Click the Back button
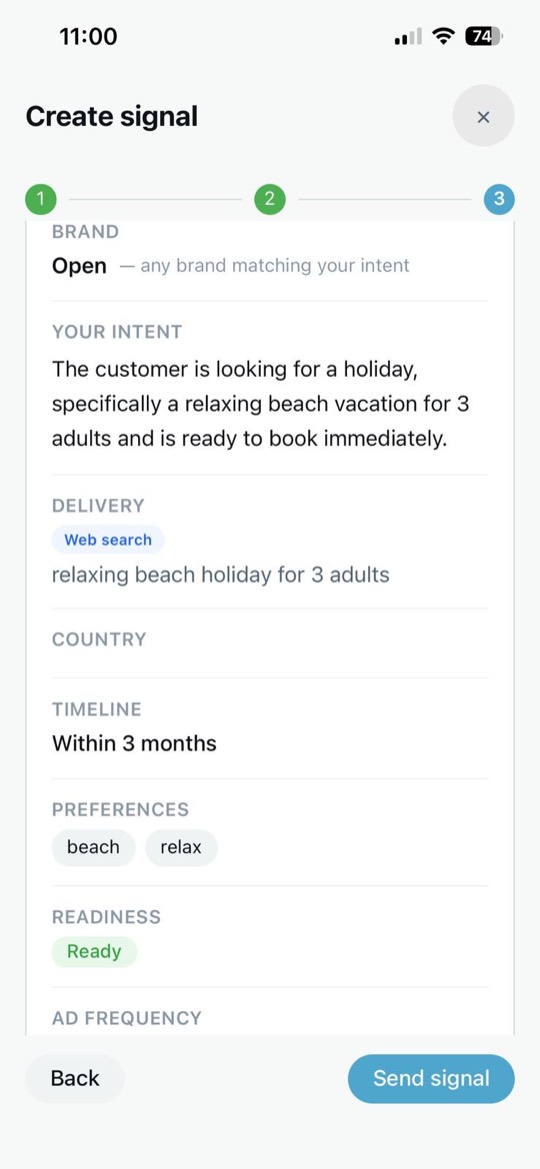Image resolution: width=540 pixels, height=1169 pixels. click(75, 1078)
